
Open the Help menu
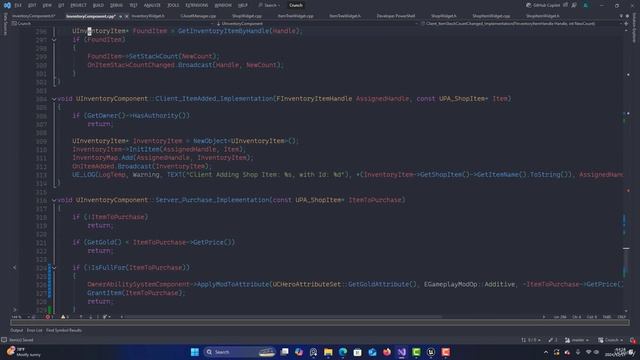pyautogui.click(x=242, y=5)
